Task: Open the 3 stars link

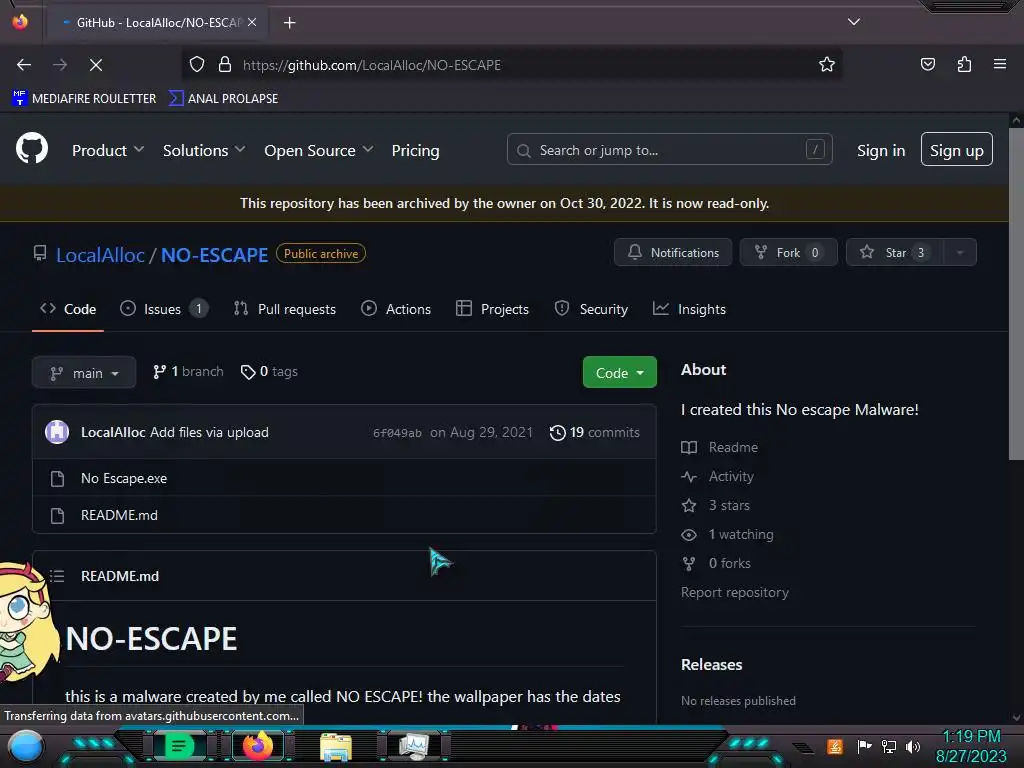Action: coord(715,505)
